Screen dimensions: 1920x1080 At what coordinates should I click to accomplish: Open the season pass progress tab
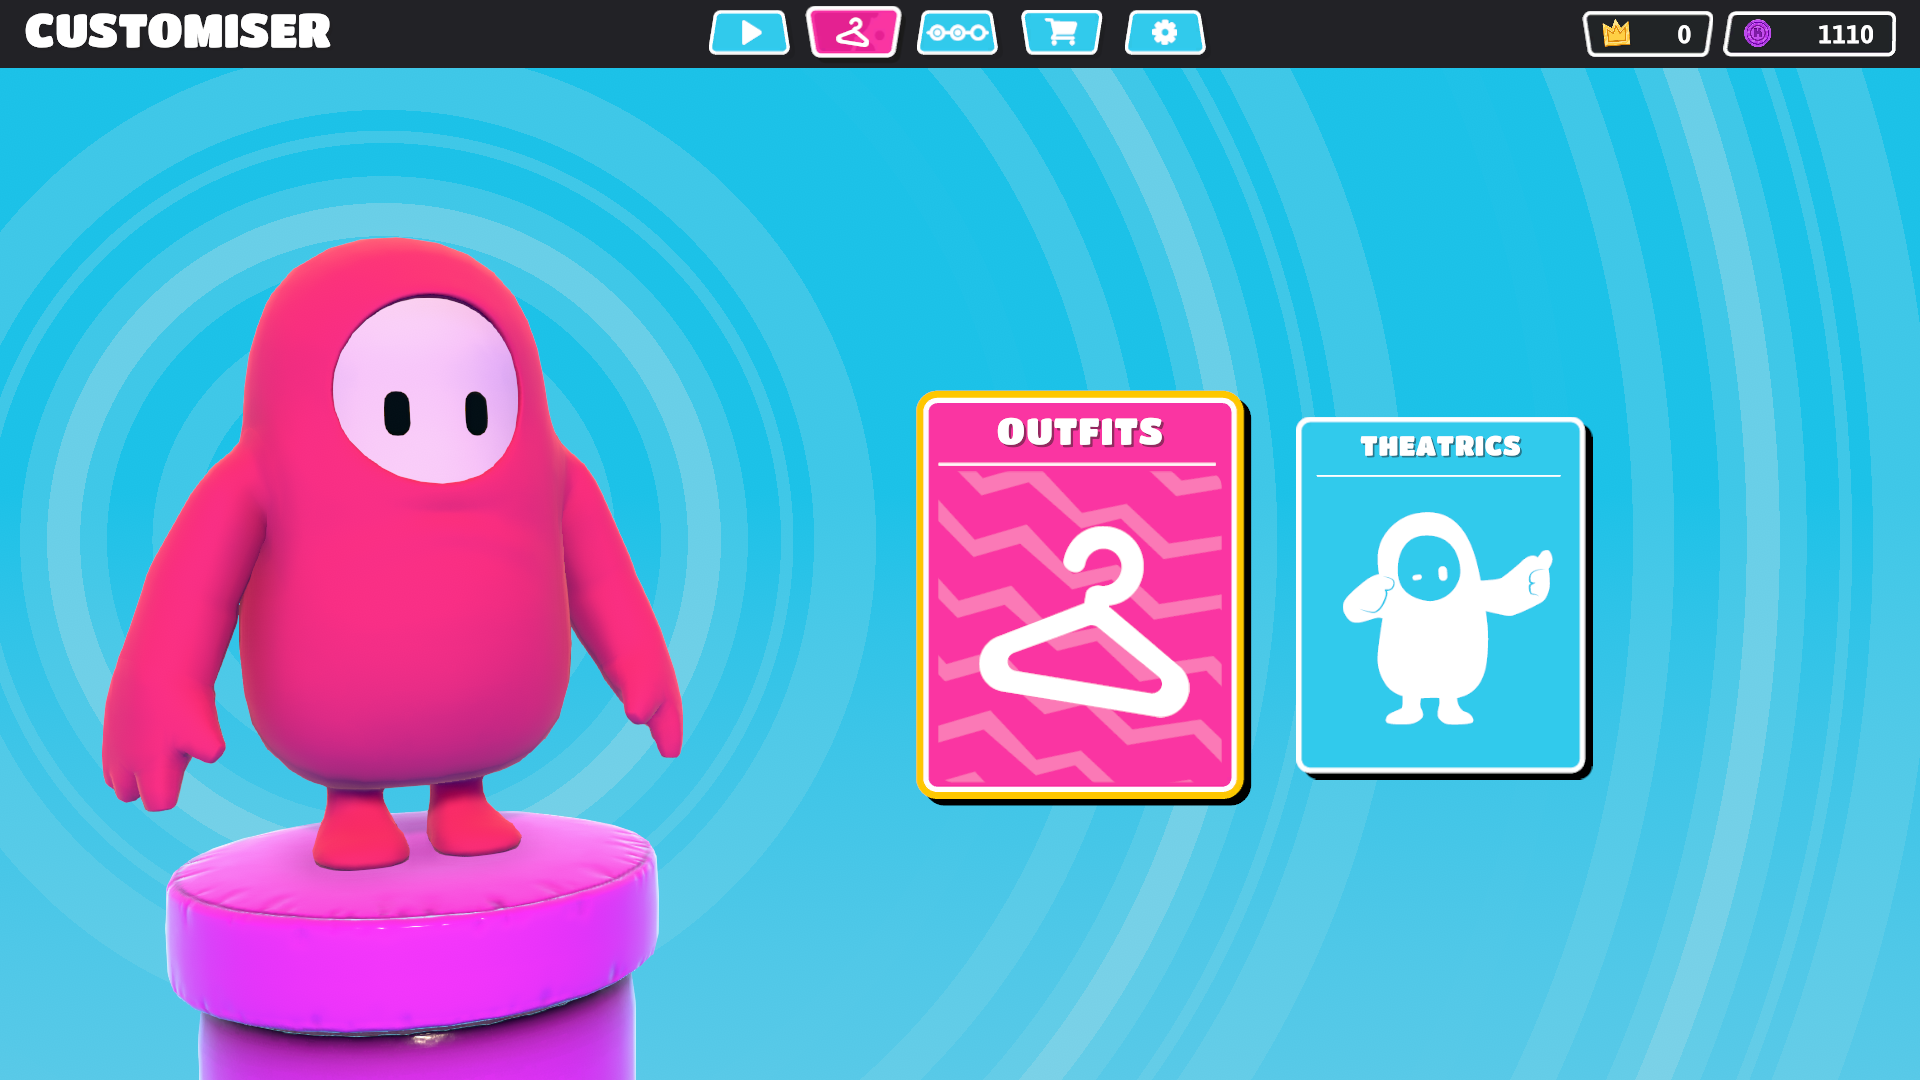point(957,33)
